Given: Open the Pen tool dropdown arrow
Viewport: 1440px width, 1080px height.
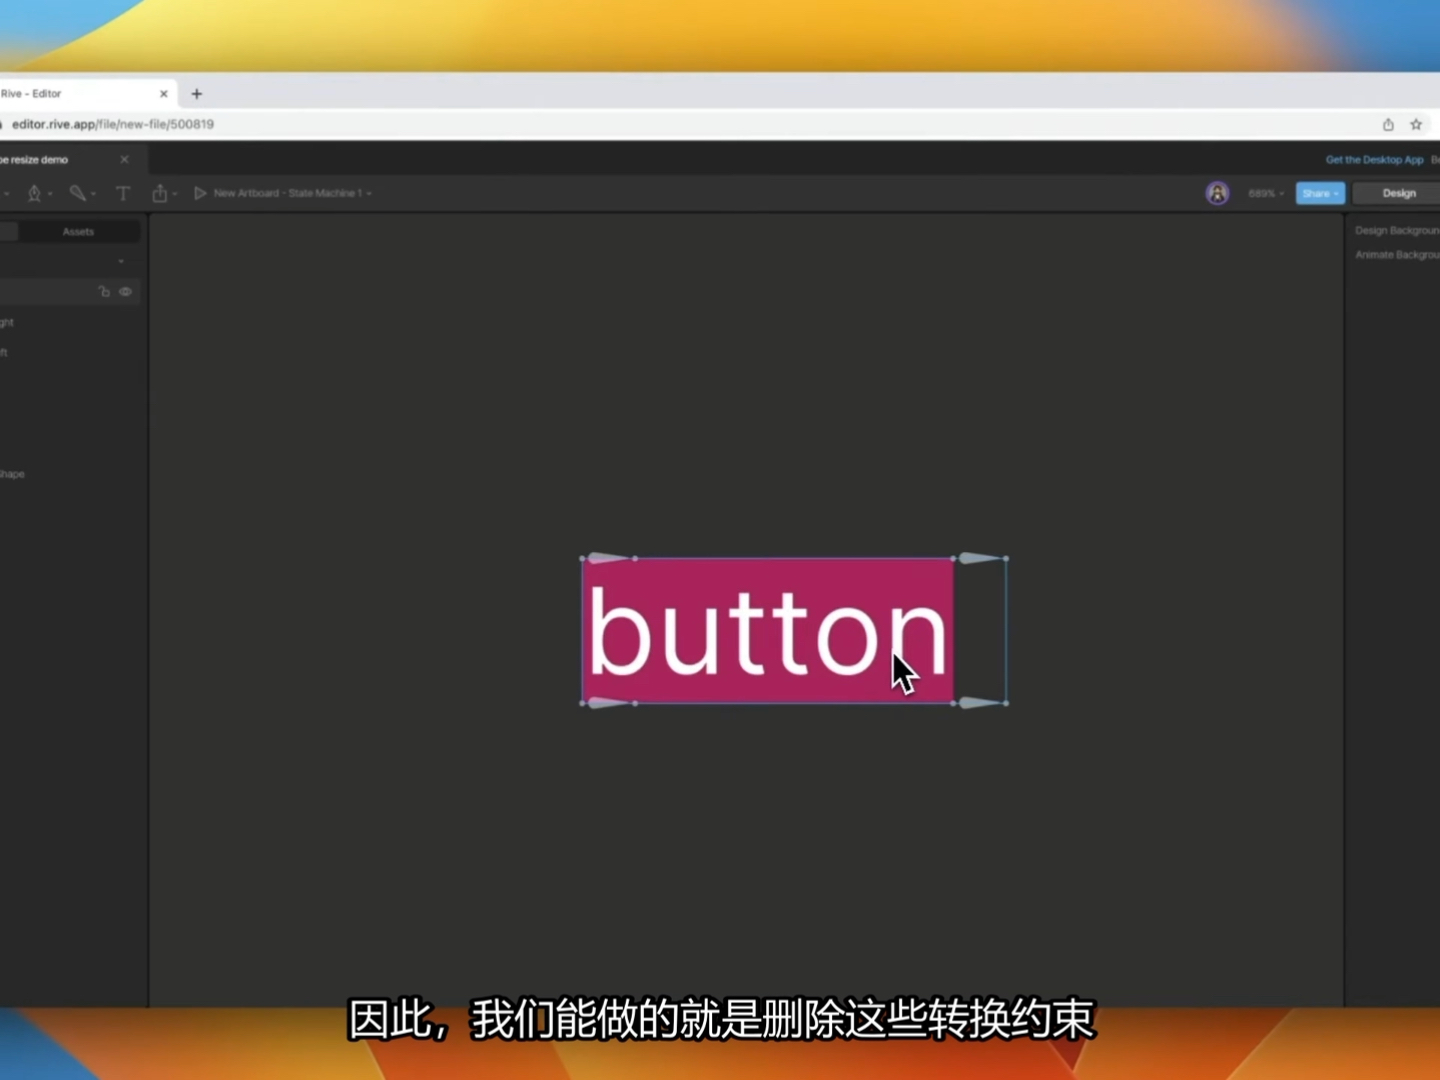Looking at the screenshot, I should coord(50,194).
